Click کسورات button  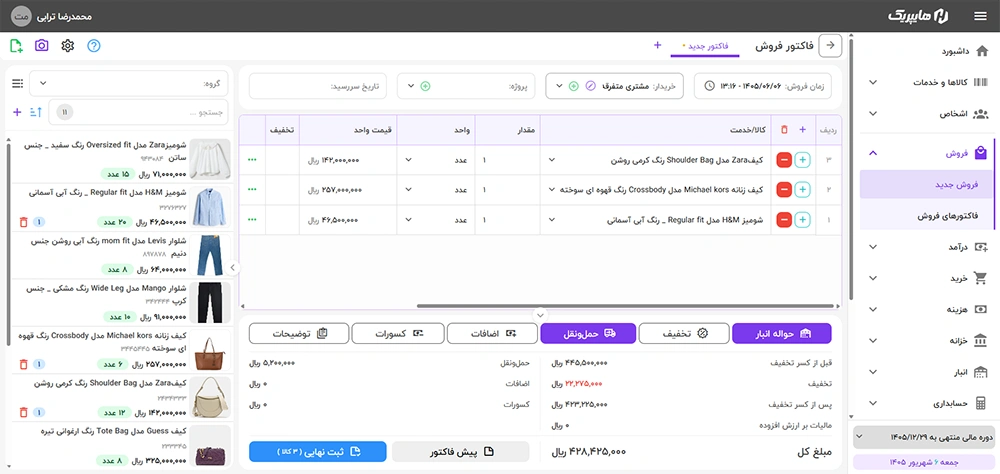point(398,333)
